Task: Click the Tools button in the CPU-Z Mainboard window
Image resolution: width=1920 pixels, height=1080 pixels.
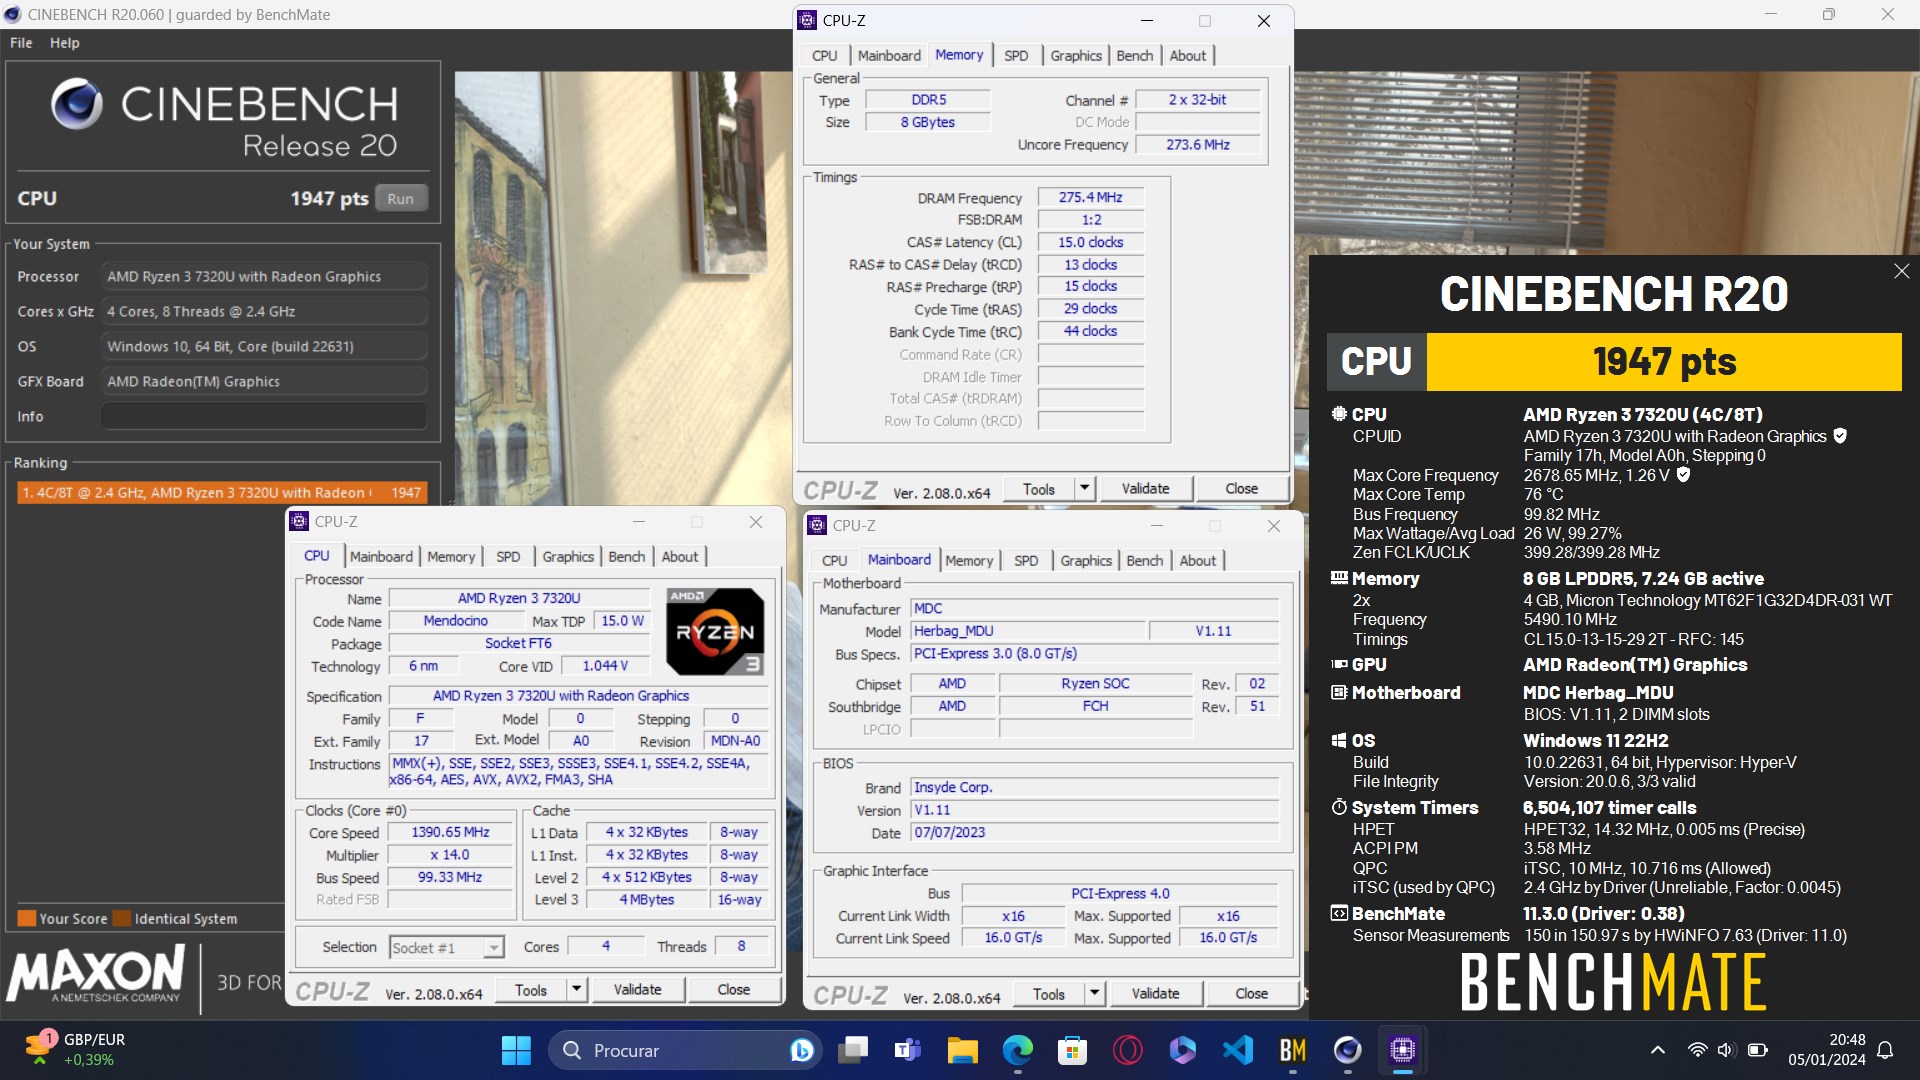Action: pyautogui.click(x=1049, y=993)
